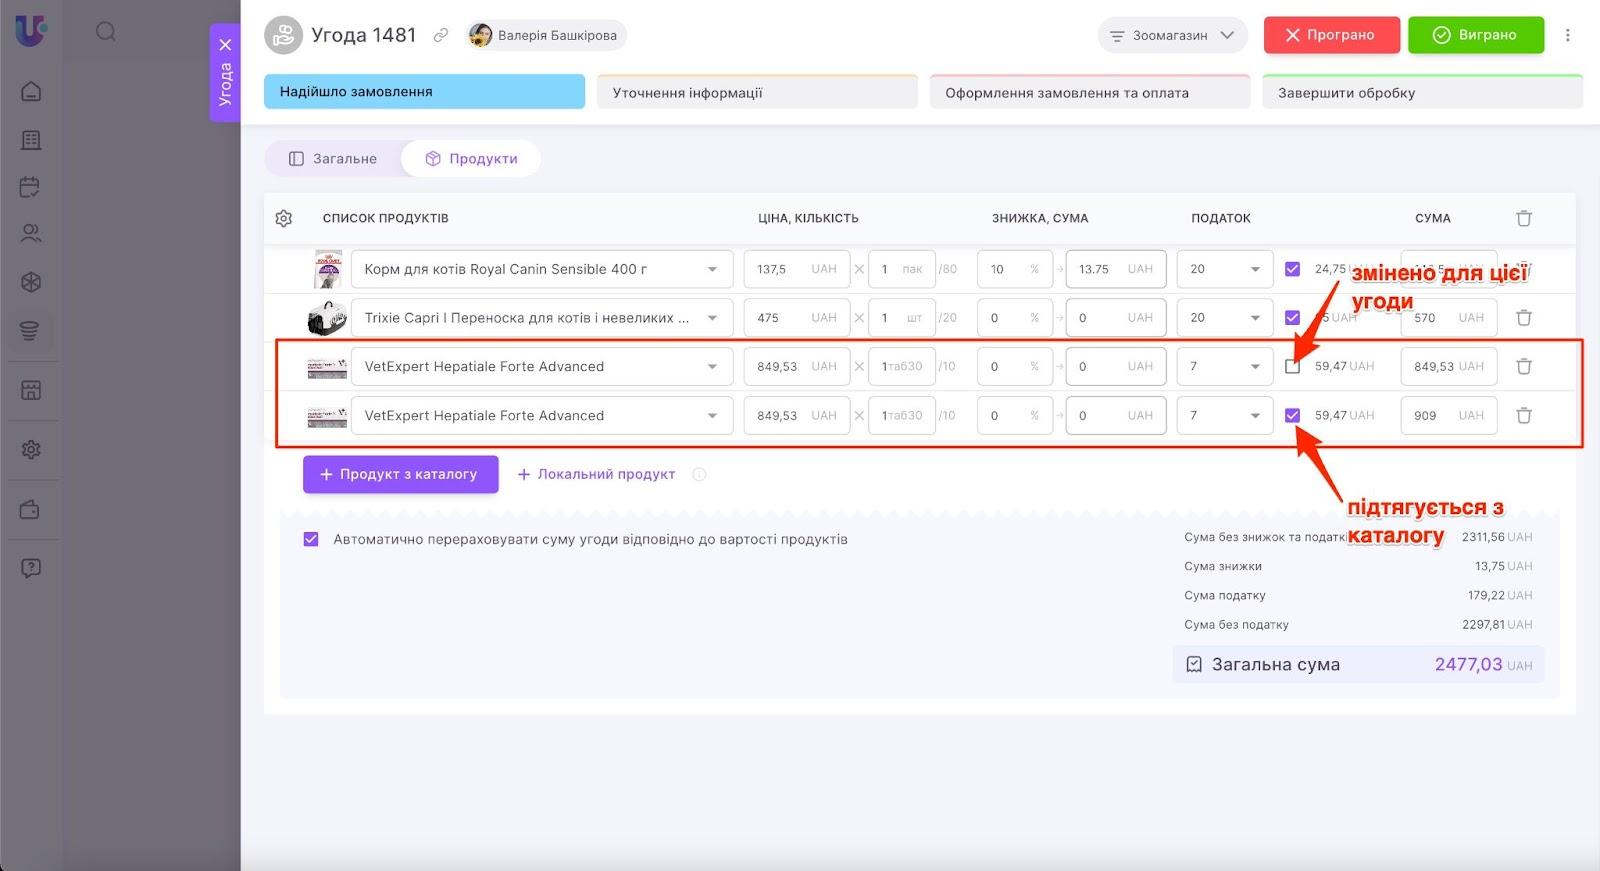Click the vertical Угода tab label
The image size is (1600, 871).
point(225,84)
